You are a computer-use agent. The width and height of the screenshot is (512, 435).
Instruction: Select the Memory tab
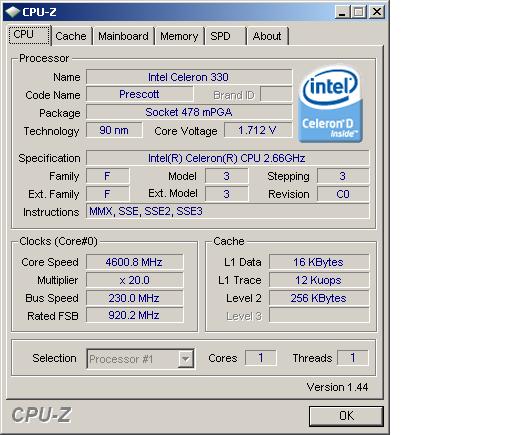179,36
